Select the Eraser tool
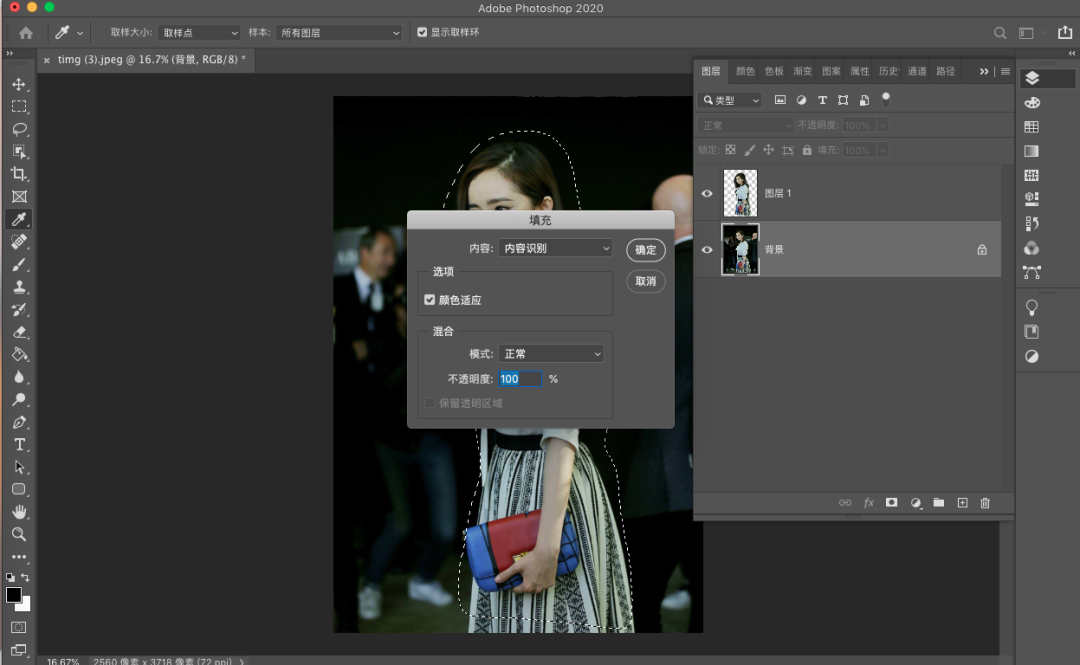Screen dimensions: 1080x665 tap(19, 332)
